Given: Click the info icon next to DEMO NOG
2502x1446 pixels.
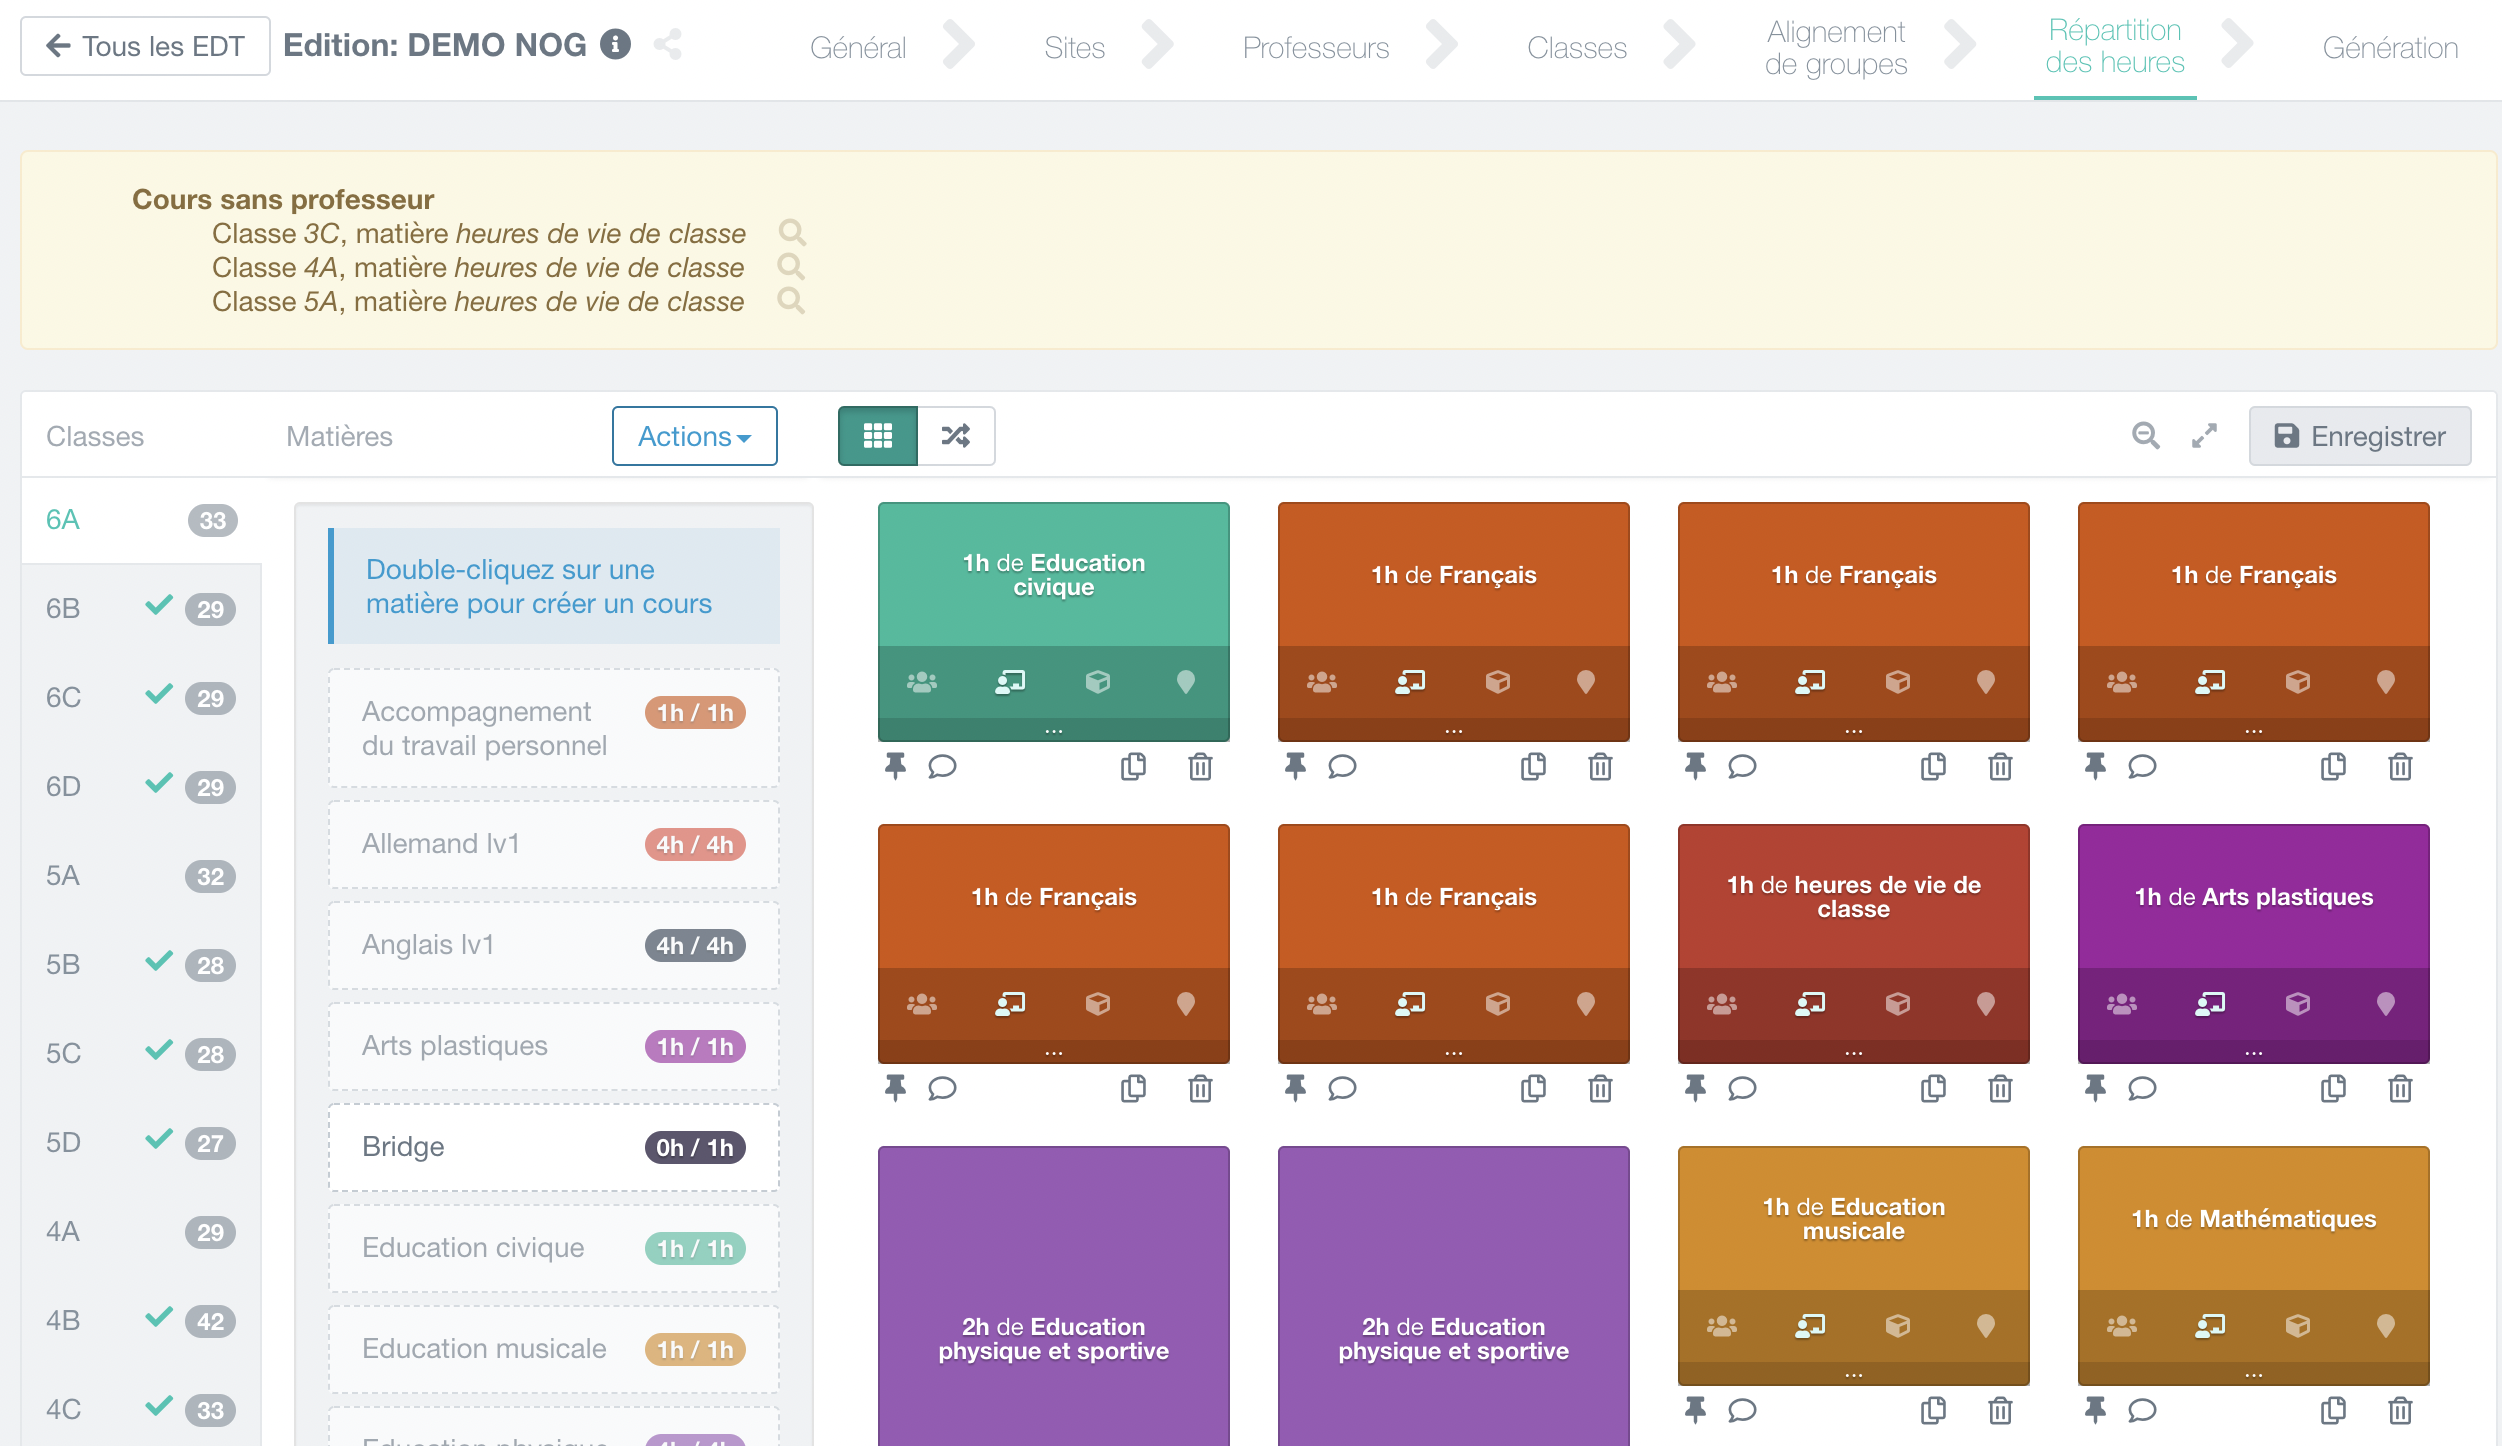Looking at the screenshot, I should point(615,44).
